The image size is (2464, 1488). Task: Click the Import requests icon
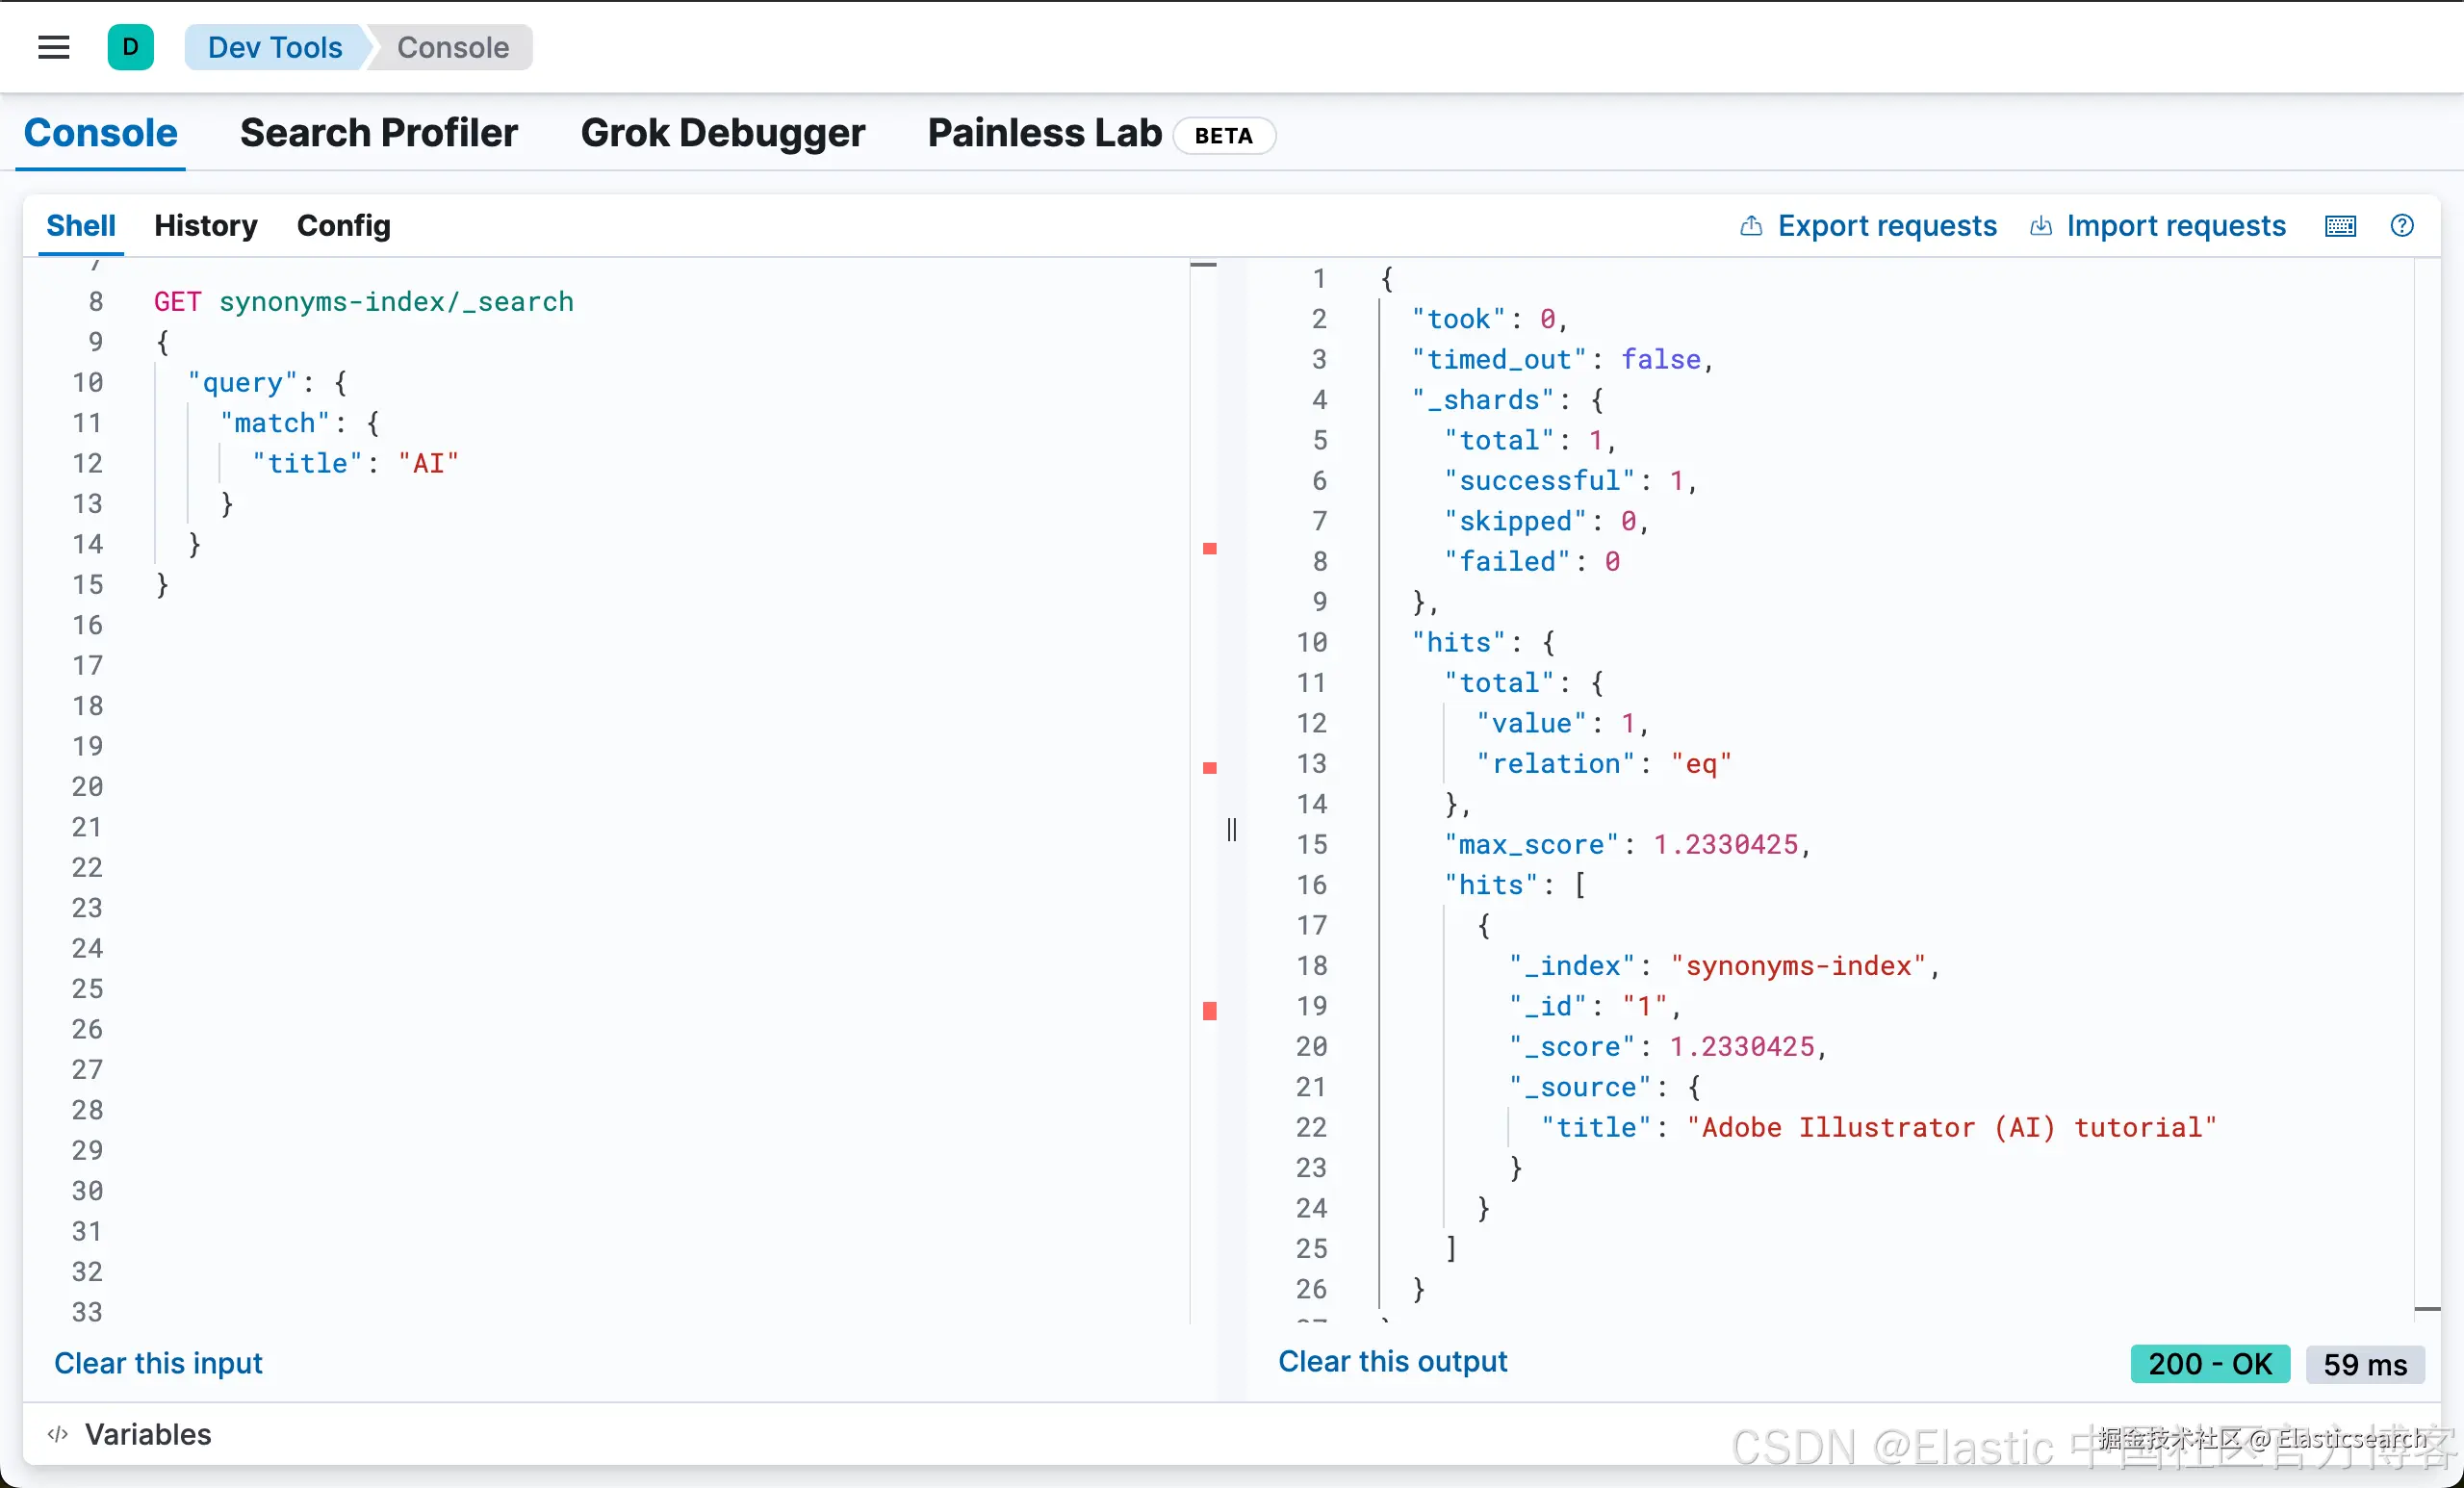[2040, 226]
